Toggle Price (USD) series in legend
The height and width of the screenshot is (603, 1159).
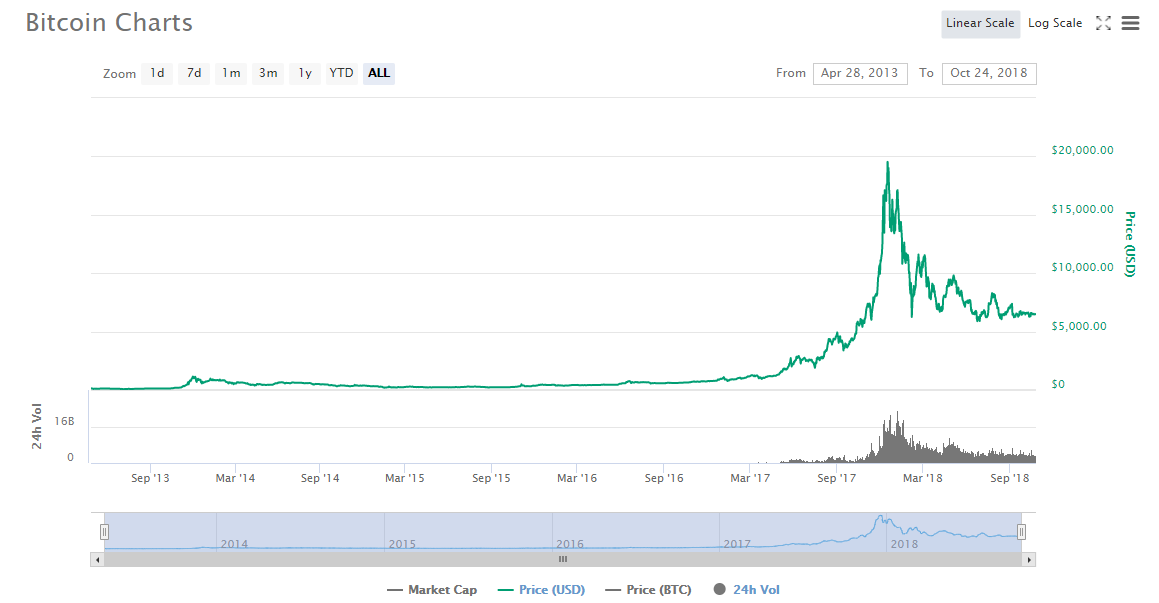(542, 590)
